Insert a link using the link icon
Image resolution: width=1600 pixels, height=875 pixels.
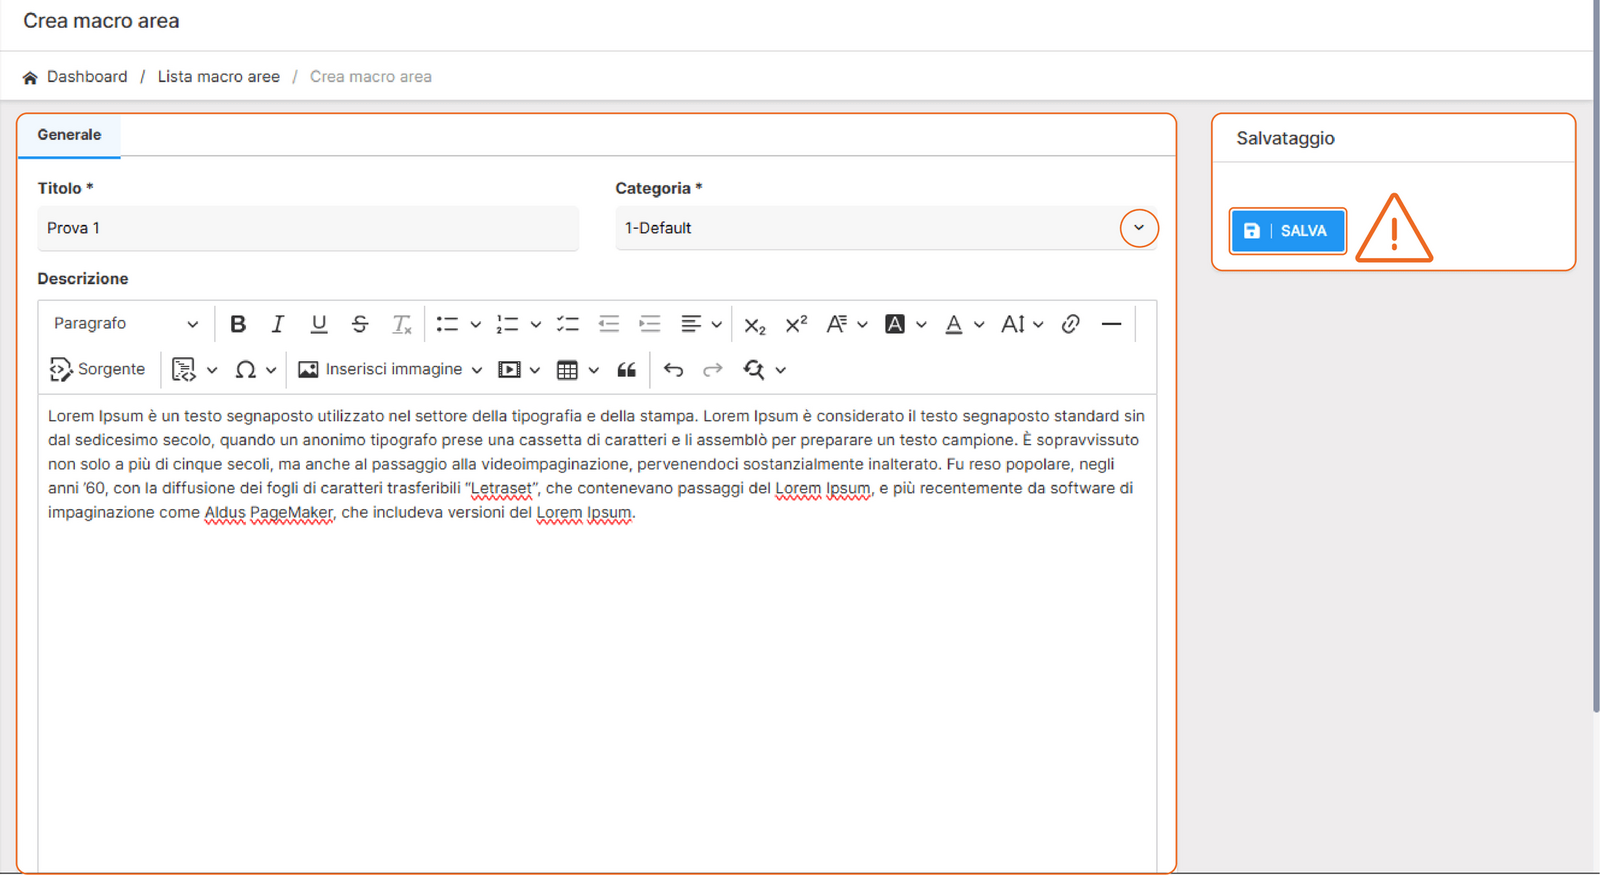[1070, 324]
